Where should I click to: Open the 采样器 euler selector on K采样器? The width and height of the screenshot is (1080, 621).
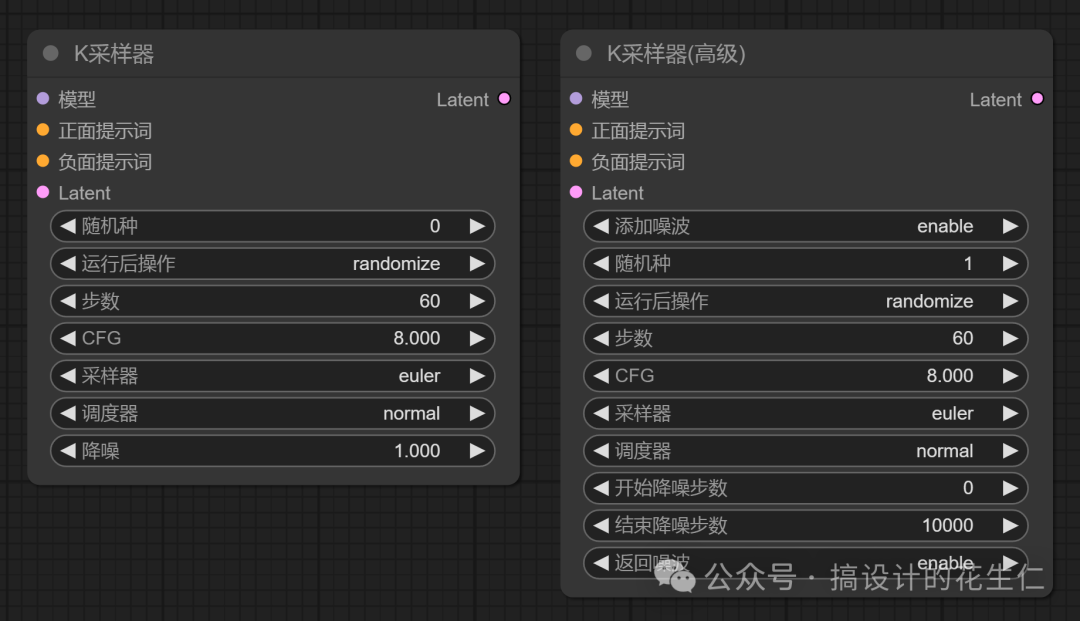click(272, 376)
